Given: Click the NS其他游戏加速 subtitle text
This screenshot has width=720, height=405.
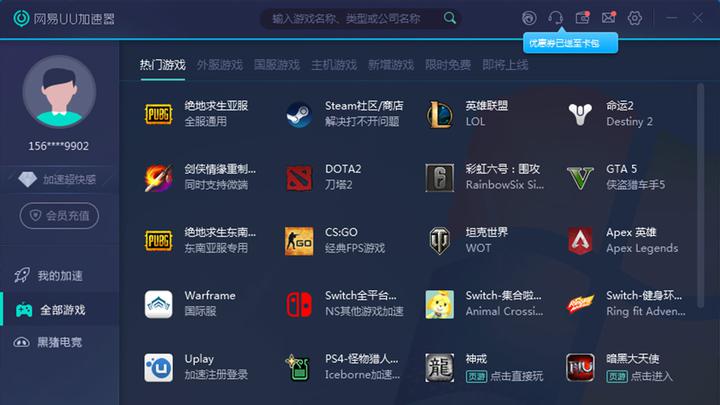Looking at the screenshot, I should pos(364,312).
